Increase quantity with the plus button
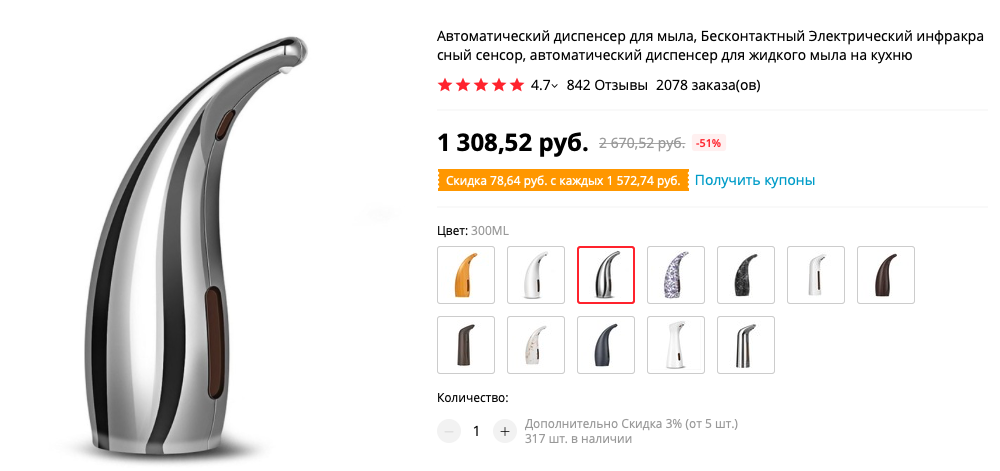The height and width of the screenshot is (471, 1000). pyautogui.click(x=504, y=431)
